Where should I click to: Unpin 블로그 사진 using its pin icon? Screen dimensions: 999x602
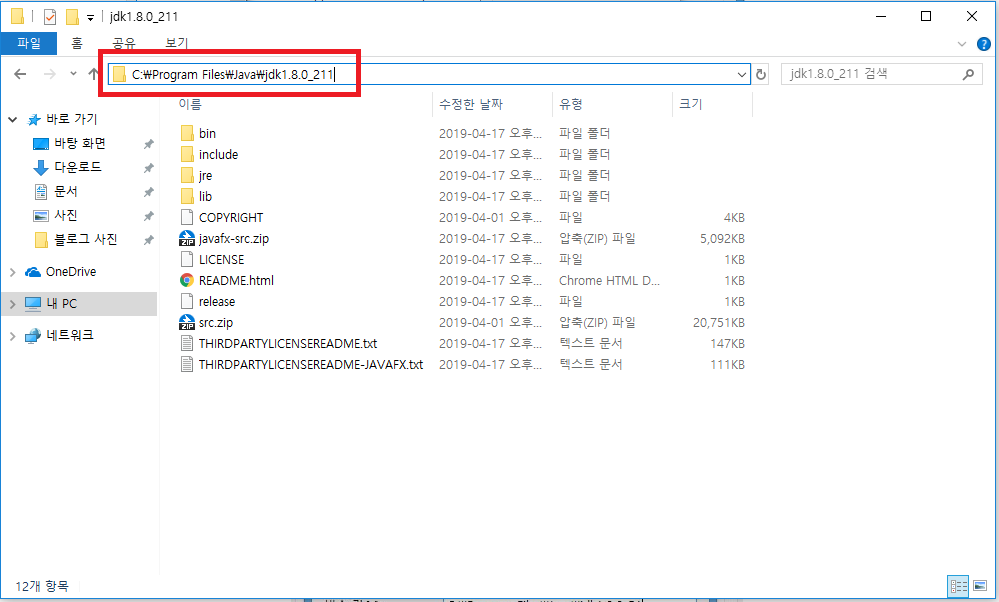point(148,240)
